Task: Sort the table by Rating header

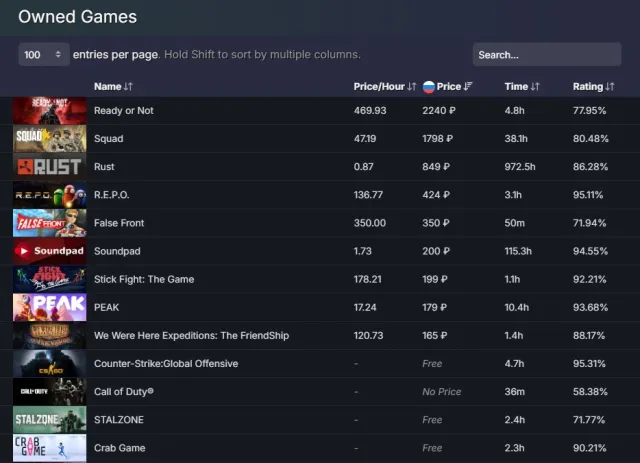Action: [588, 87]
